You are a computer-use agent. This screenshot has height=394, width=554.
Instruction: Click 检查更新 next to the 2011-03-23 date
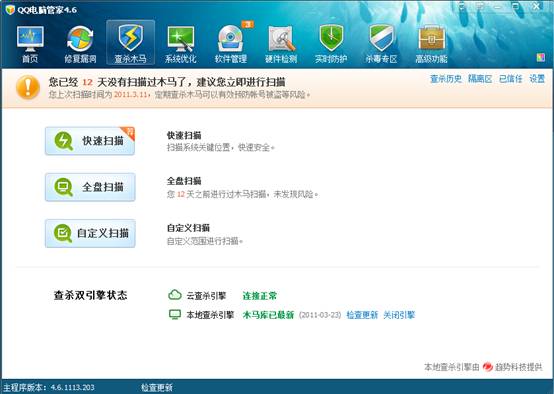coord(362,314)
